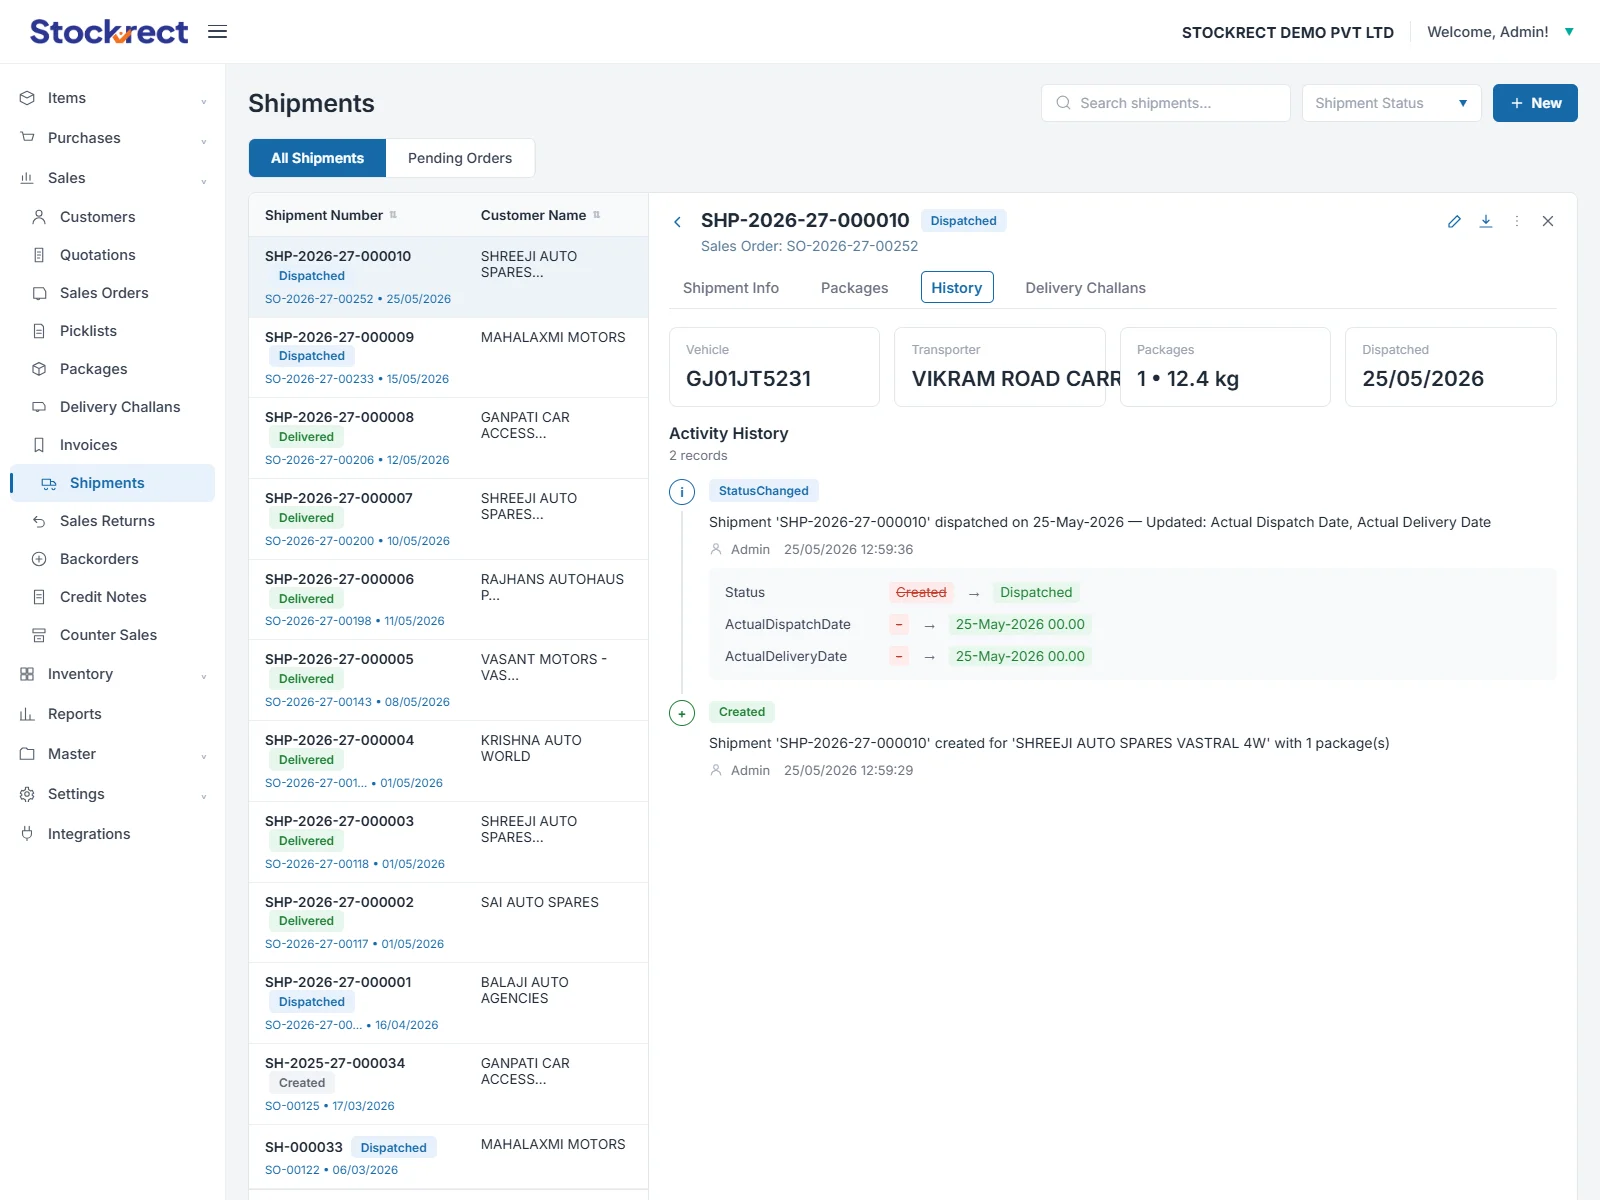Open Credit Notes in the sidebar
Screen dimensions: 1600x1200
(x=113, y=597)
